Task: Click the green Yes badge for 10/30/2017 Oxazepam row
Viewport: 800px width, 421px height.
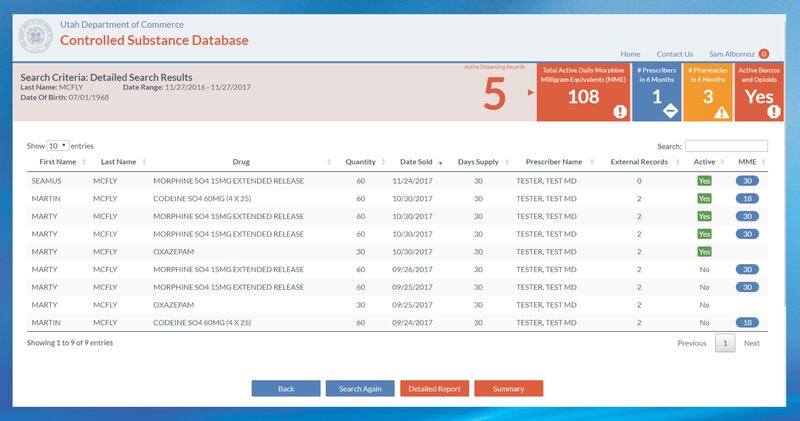Action: (x=704, y=251)
